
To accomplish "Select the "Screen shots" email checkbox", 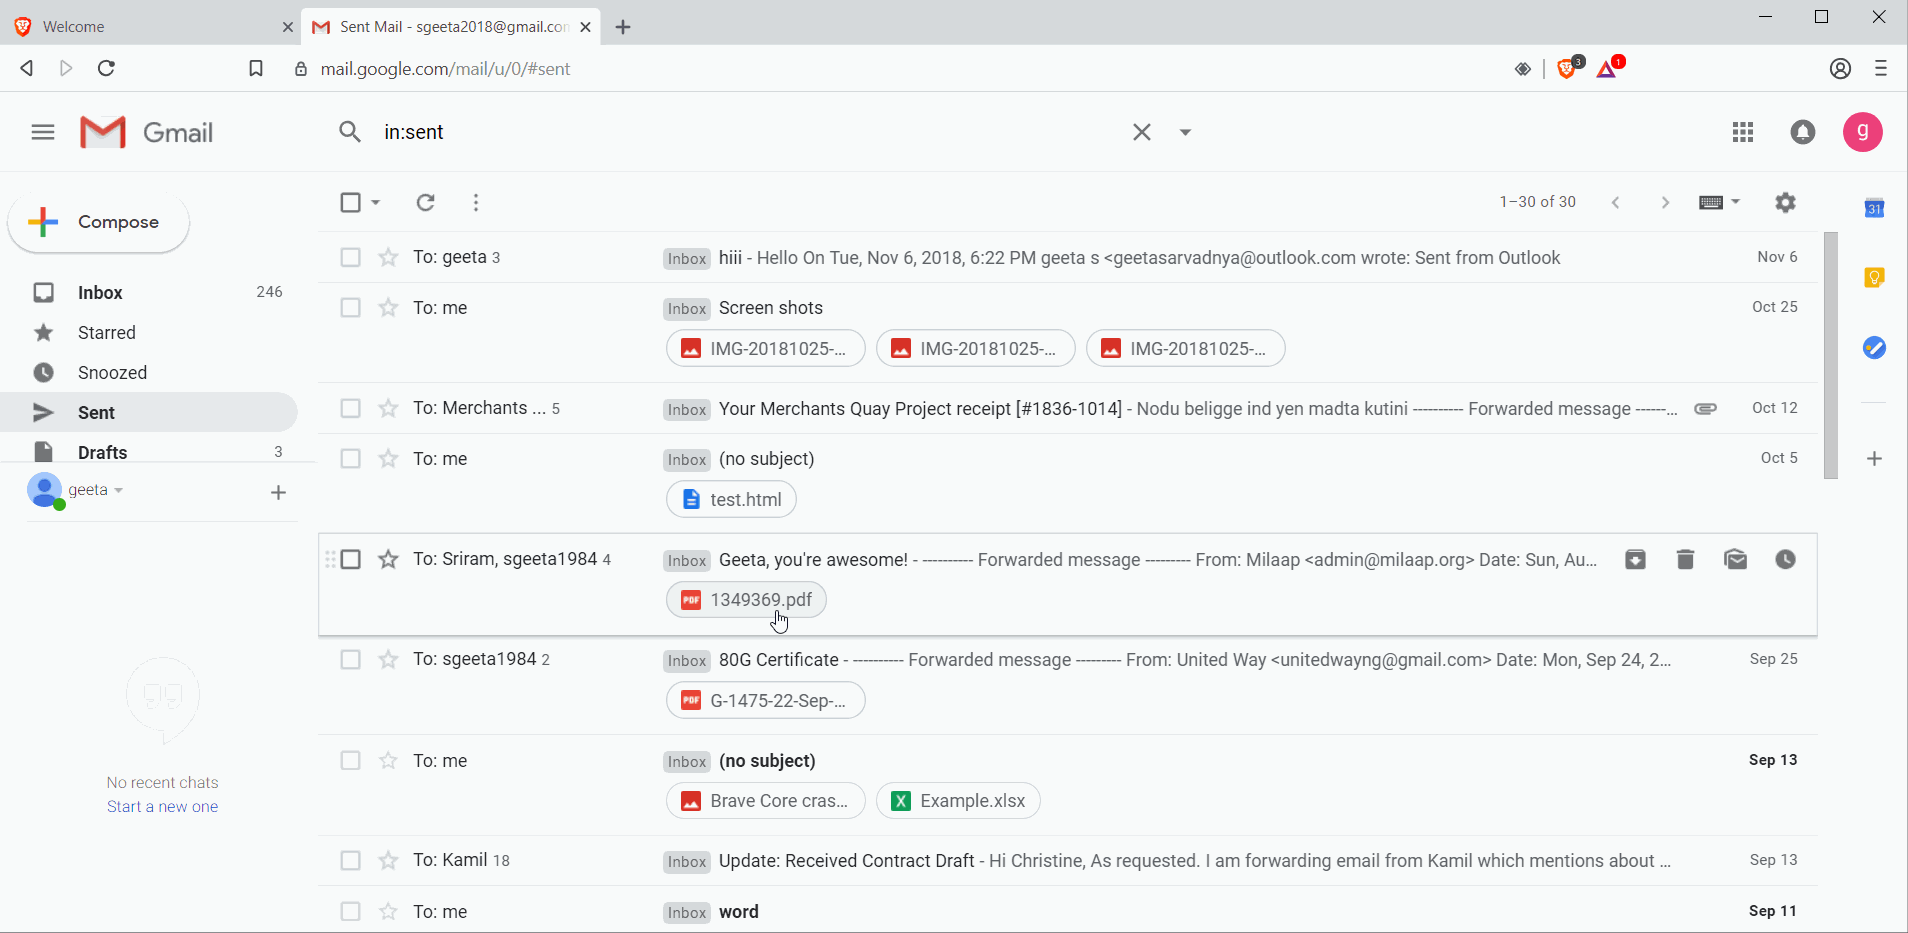I will pos(350,307).
